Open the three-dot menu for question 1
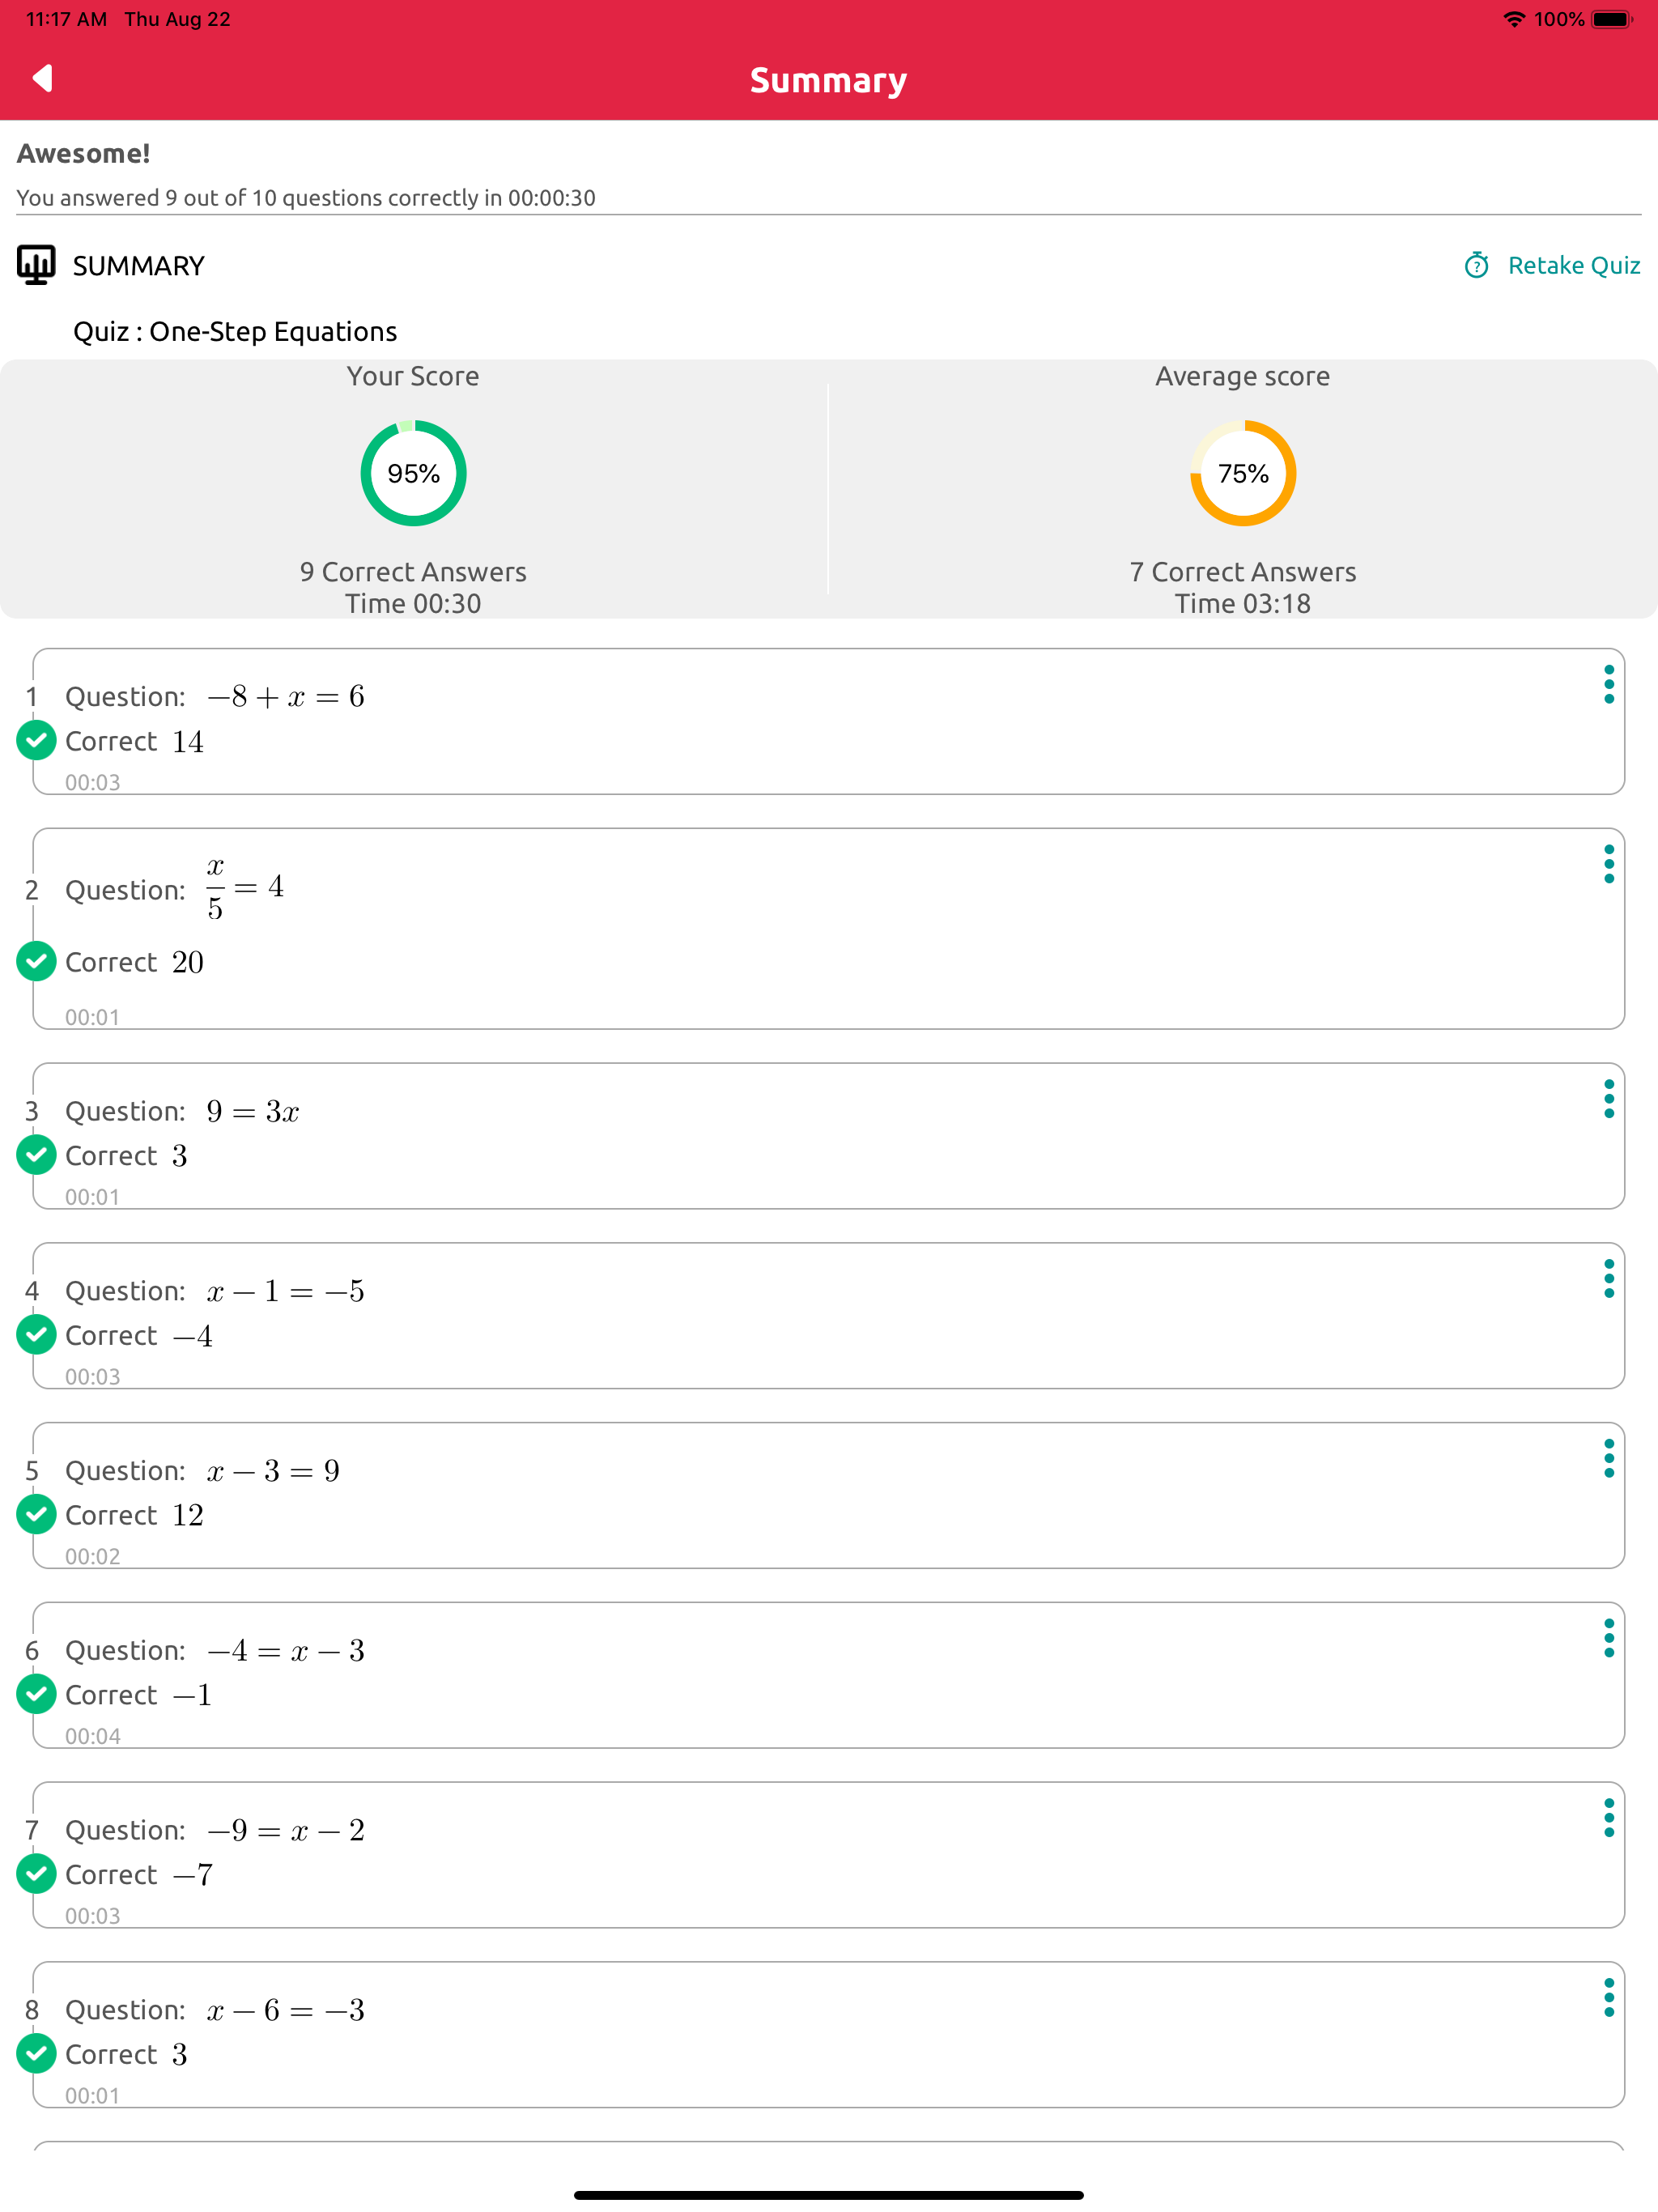Viewport: 1658px width, 2212px height. click(1608, 685)
